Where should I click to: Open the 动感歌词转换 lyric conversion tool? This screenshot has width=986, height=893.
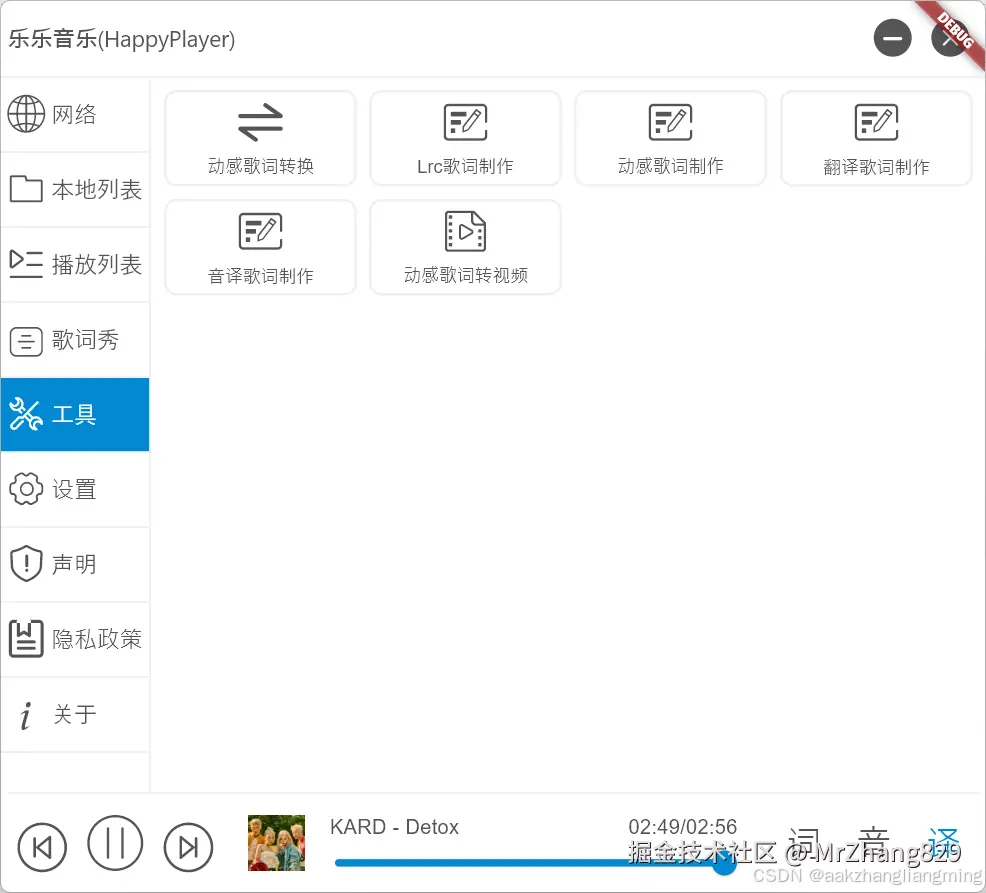[x=260, y=137]
